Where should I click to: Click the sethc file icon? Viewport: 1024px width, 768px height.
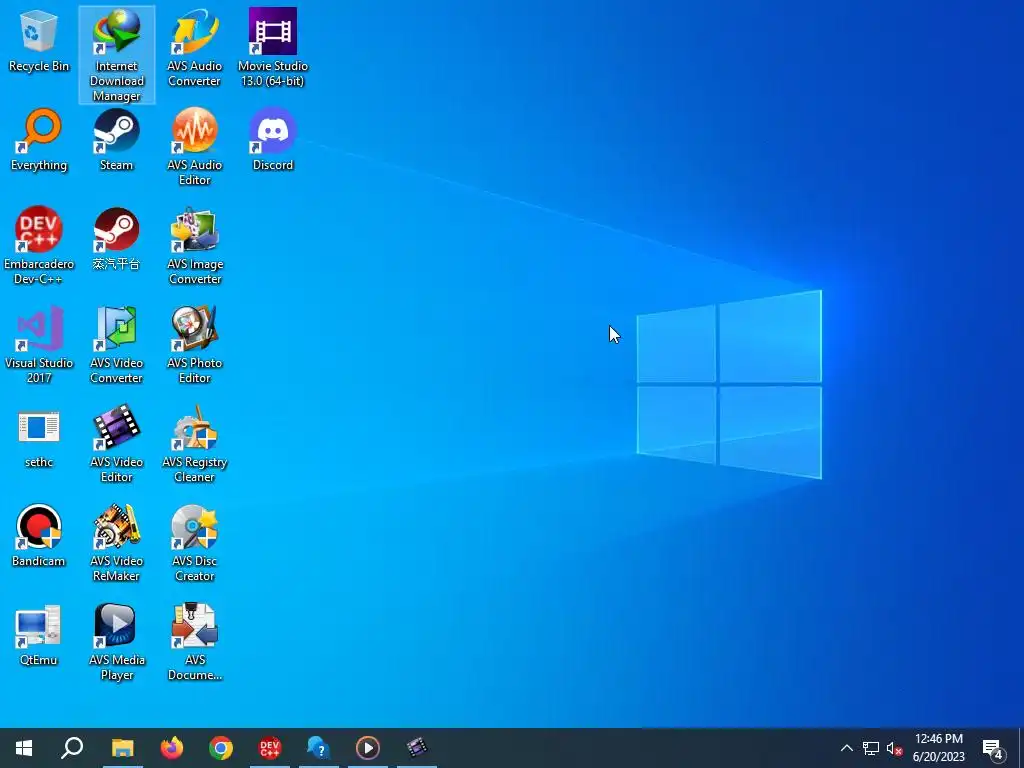pos(39,438)
